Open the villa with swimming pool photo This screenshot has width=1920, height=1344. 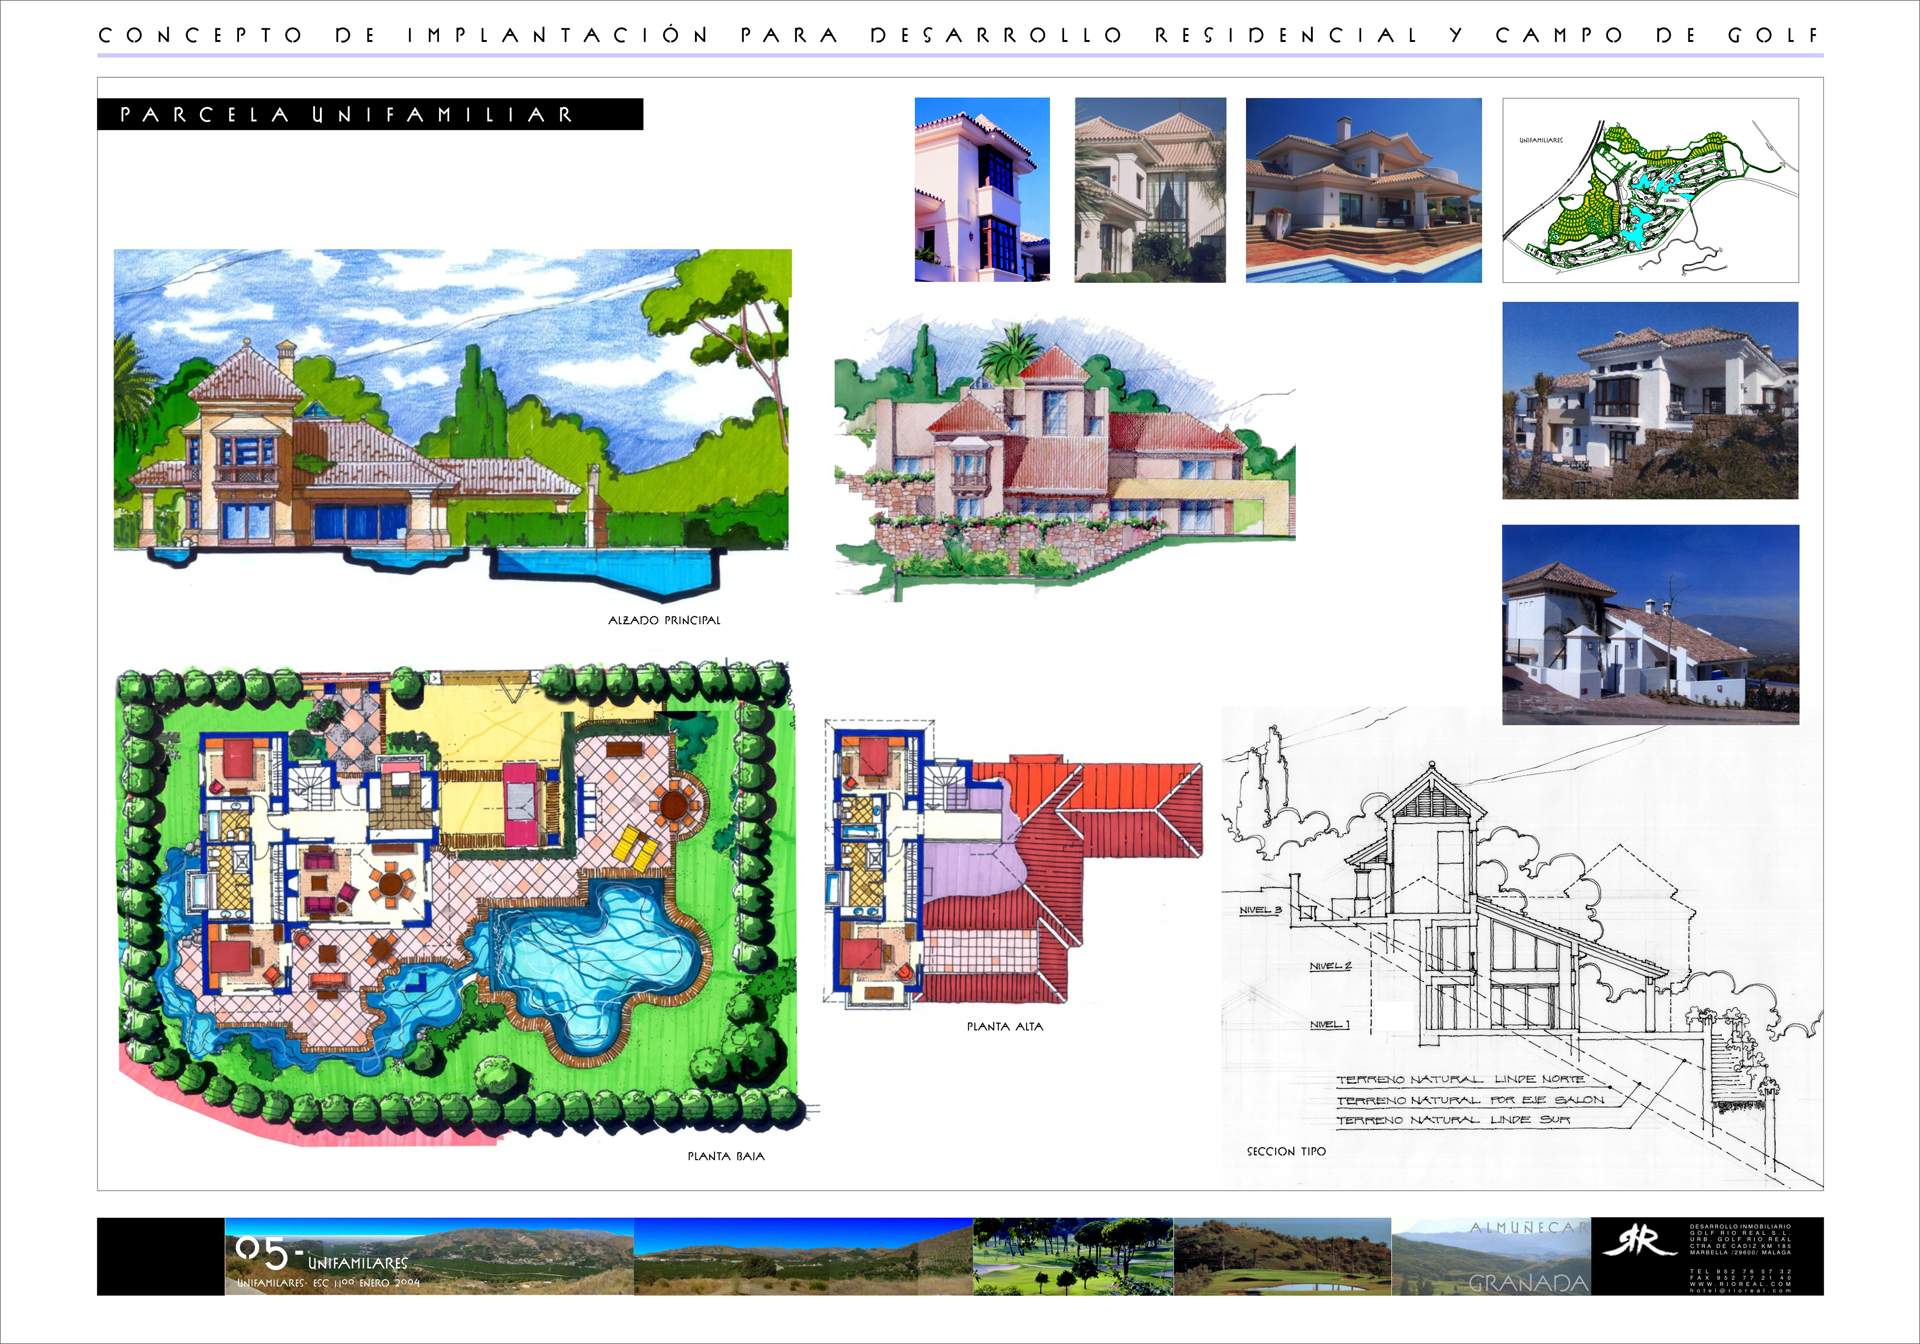[x=1363, y=189]
